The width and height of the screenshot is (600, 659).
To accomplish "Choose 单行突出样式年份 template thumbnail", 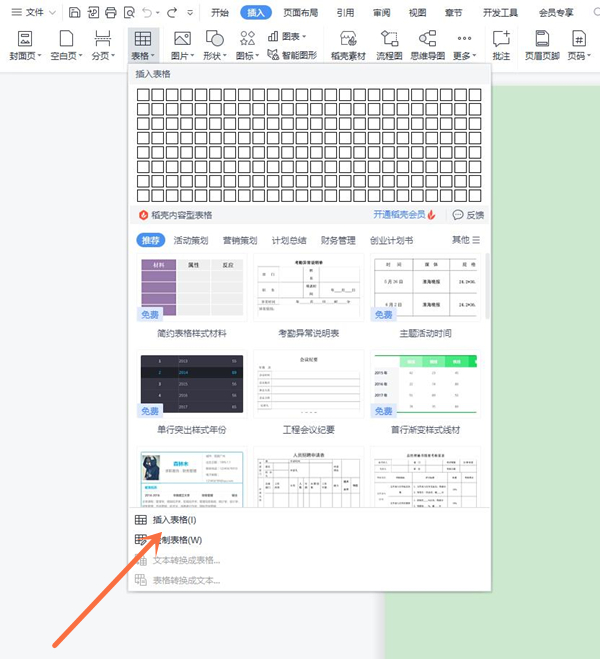I will 192,384.
